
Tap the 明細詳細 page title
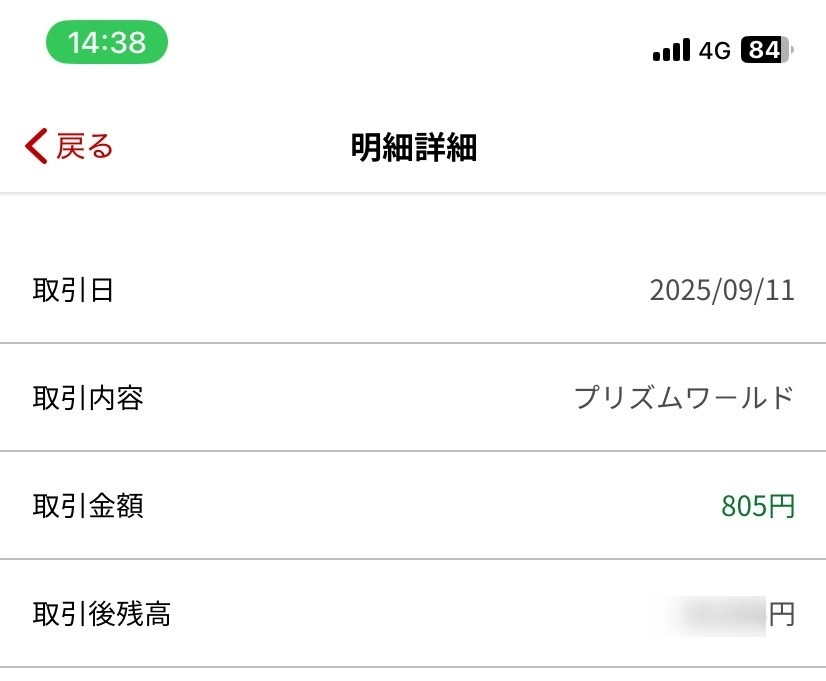413,148
